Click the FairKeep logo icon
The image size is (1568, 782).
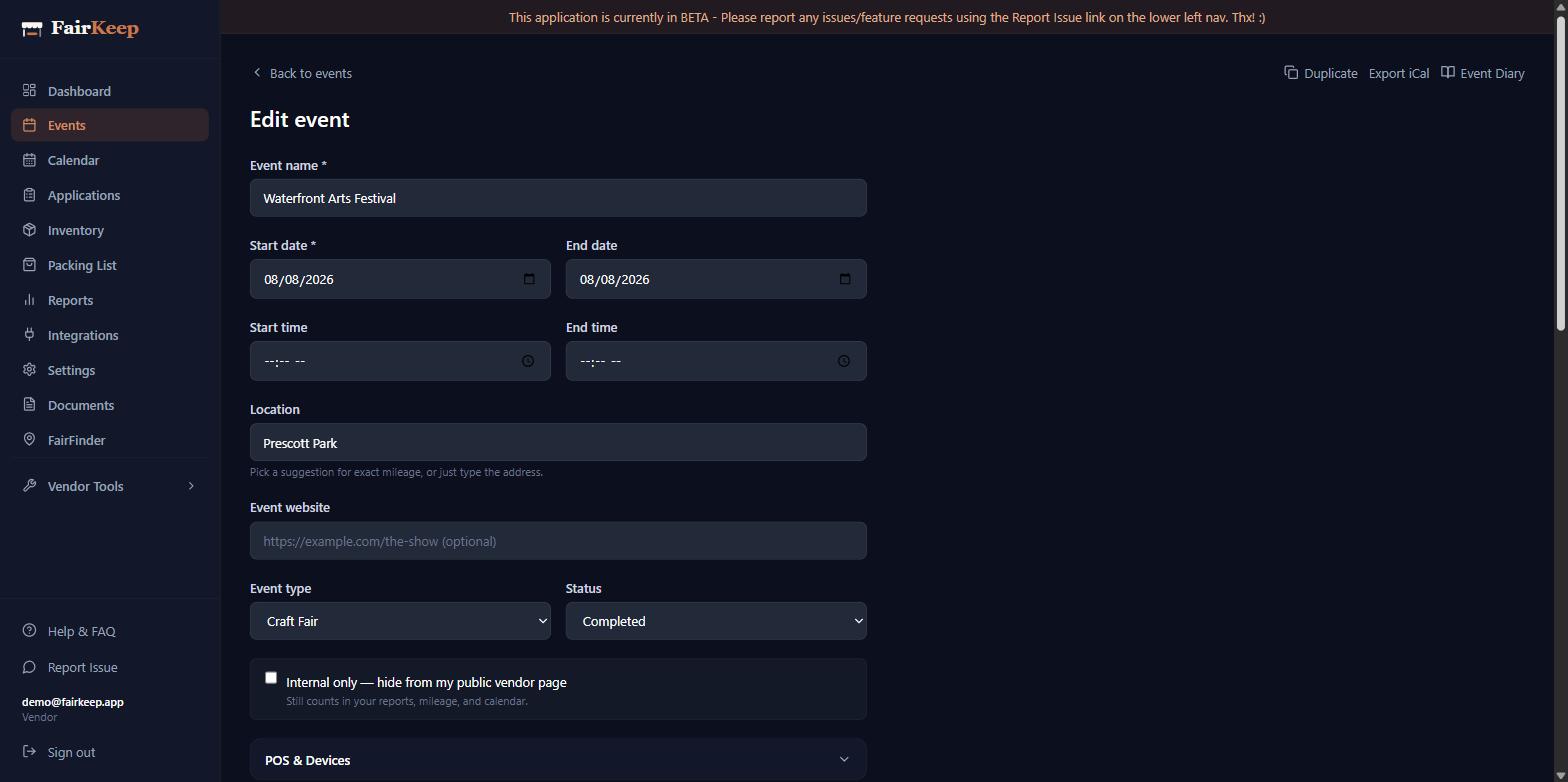tap(32, 28)
